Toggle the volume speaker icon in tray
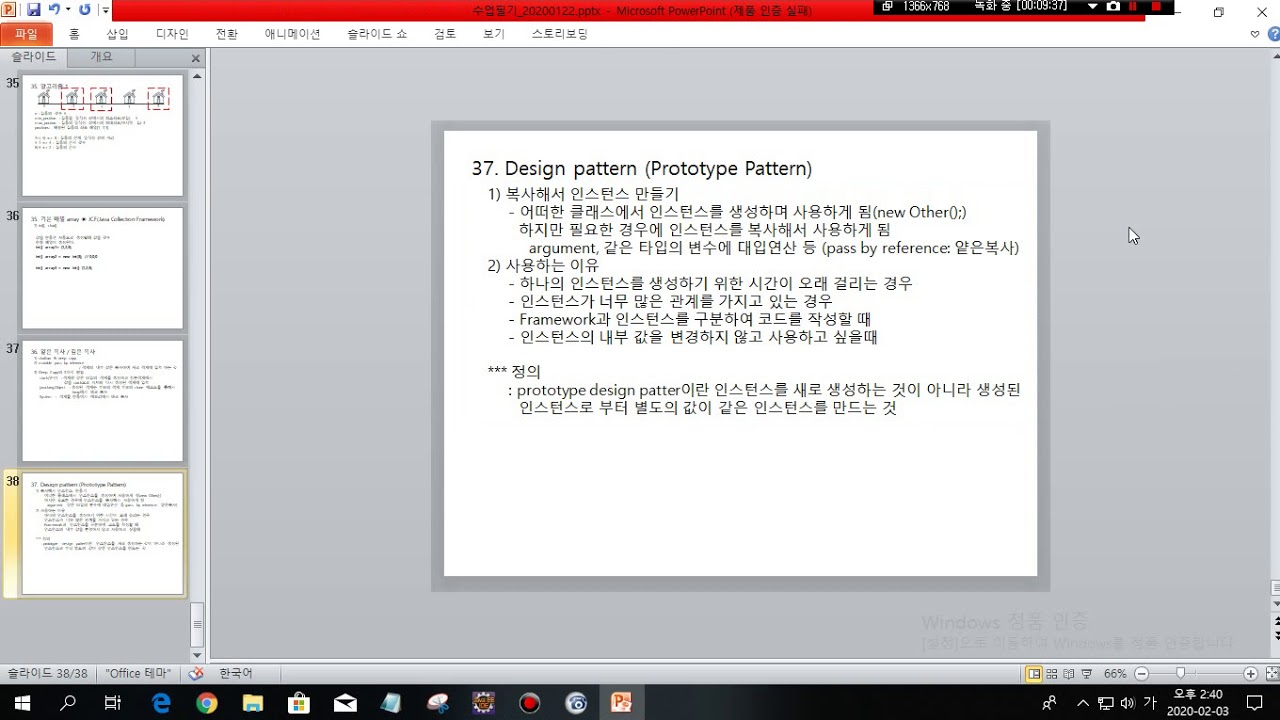 coord(1129,703)
